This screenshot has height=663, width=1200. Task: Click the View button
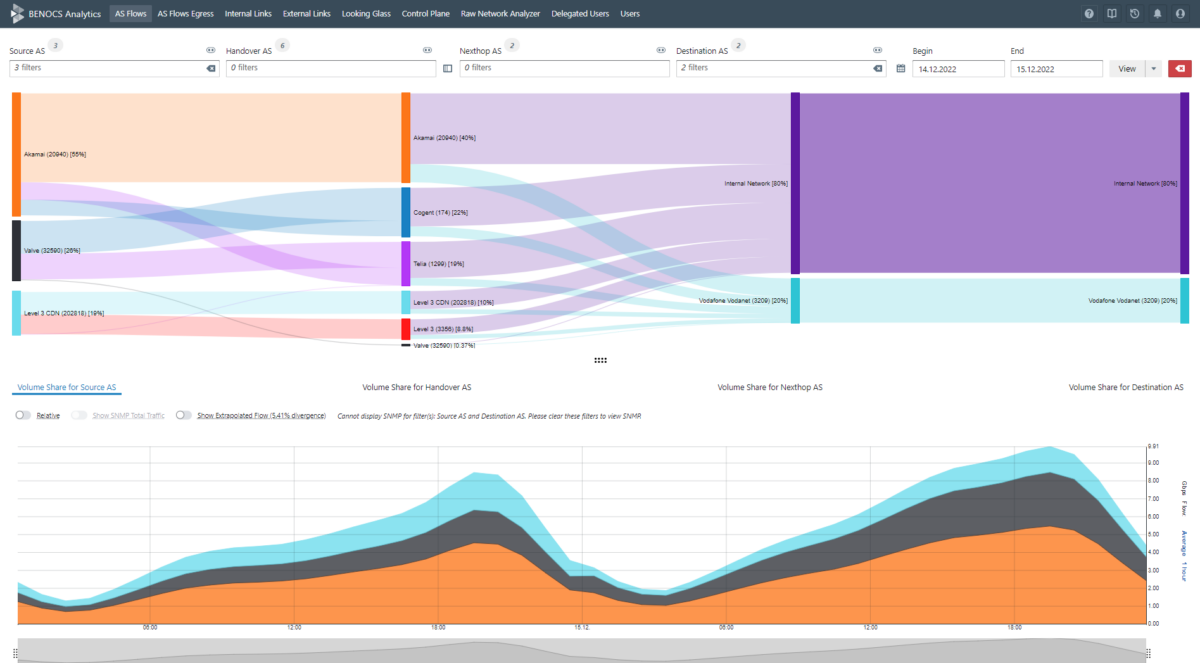(1128, 68)
